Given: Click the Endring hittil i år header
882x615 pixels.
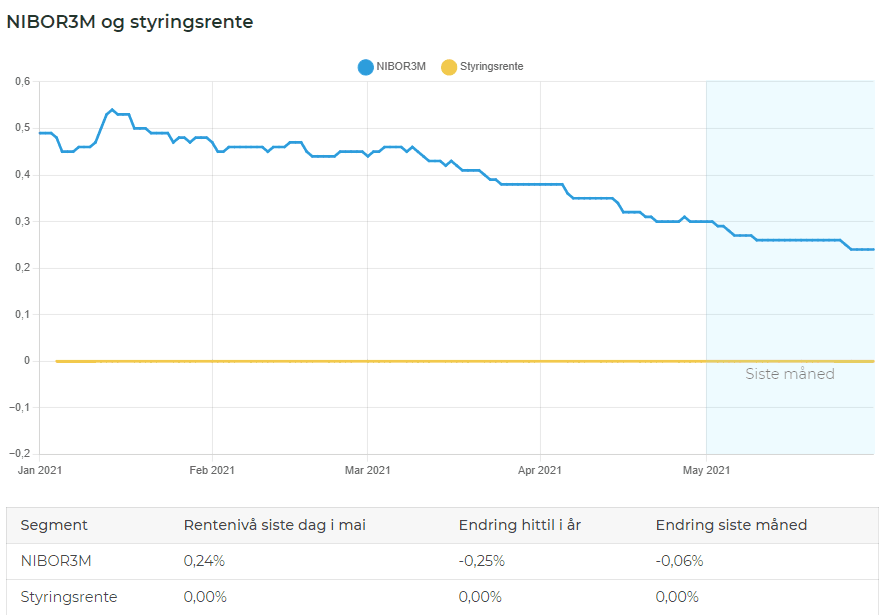Looking at the screenshot, I should coord(520,526).
